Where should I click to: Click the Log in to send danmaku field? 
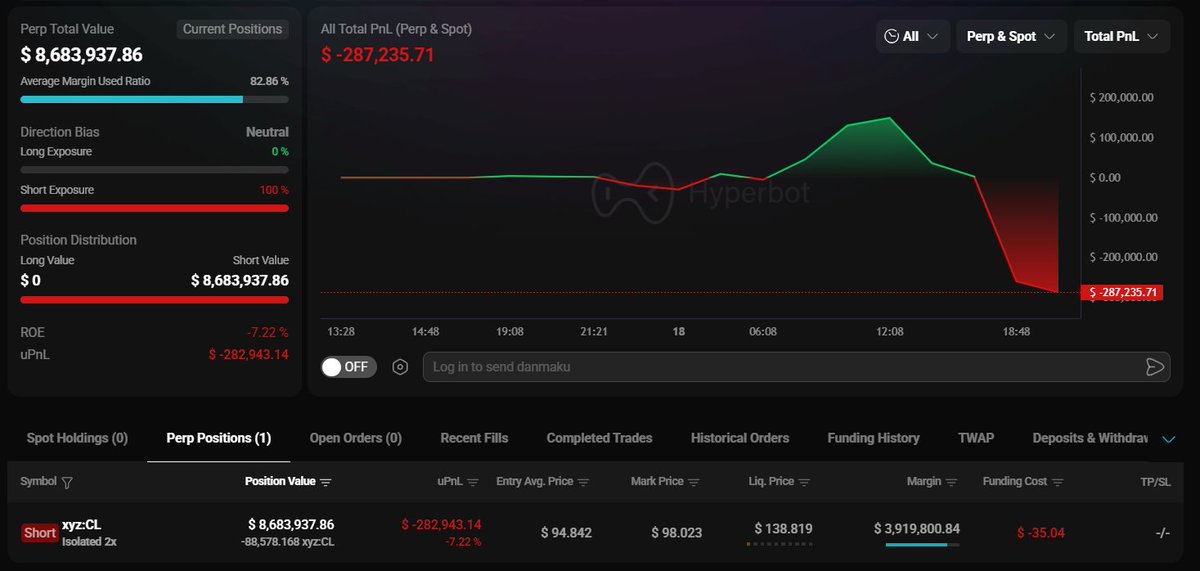(x=796, y=367)
